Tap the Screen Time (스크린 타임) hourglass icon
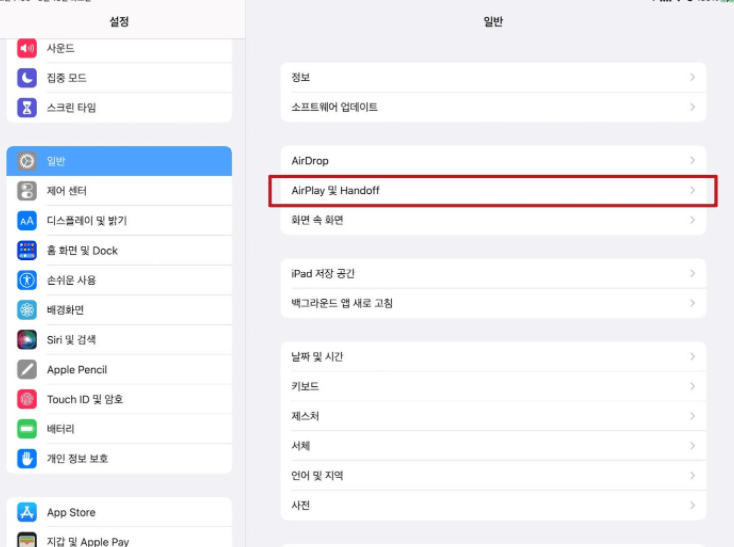 click(27, 108)
